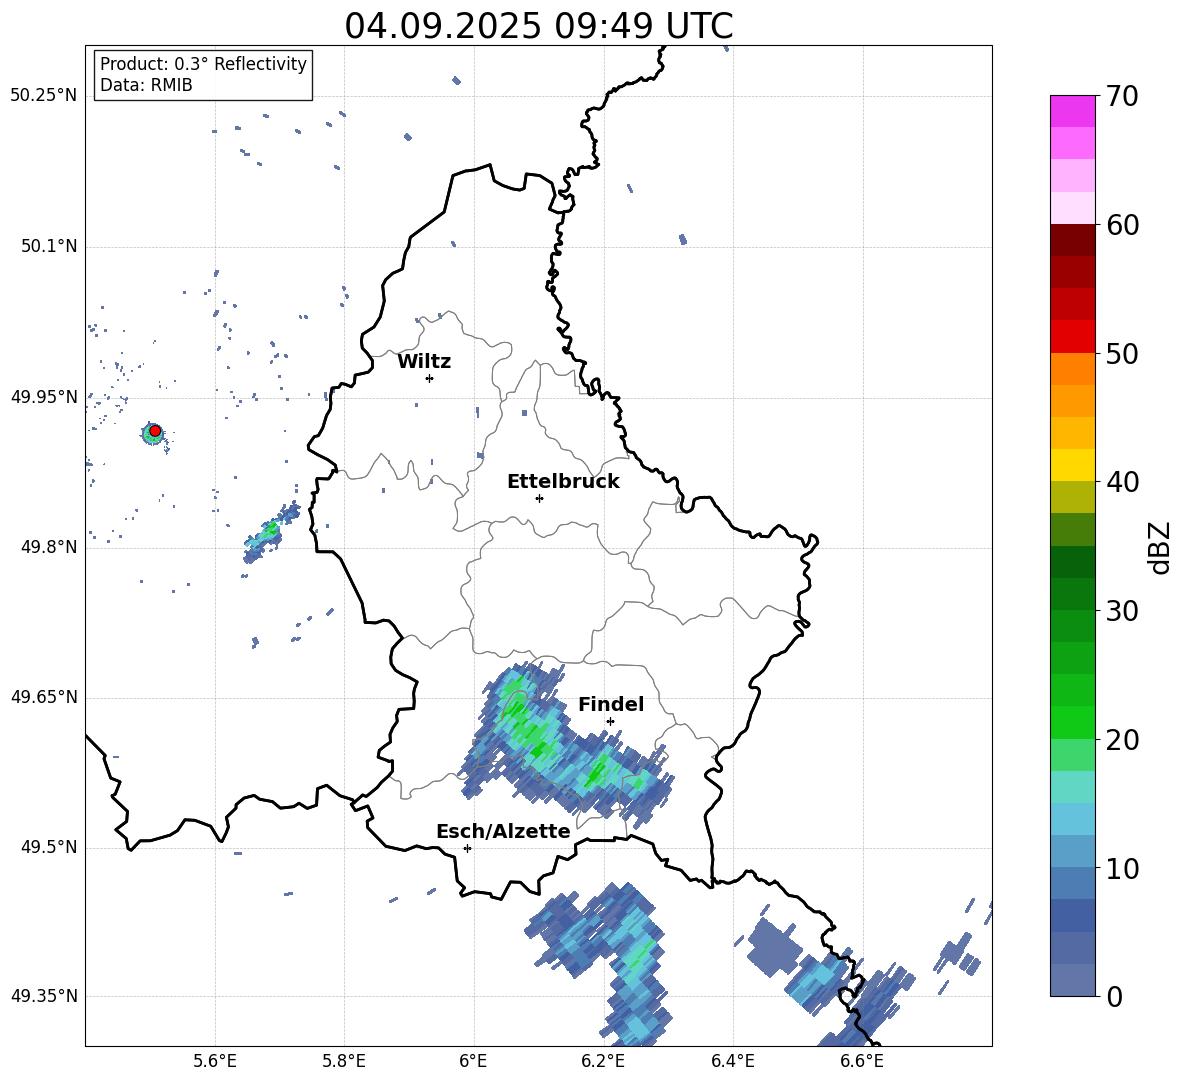Click the 50.25°N latitude label
The width and height of the screenshot is (1184, 1081).
point(44,96)
